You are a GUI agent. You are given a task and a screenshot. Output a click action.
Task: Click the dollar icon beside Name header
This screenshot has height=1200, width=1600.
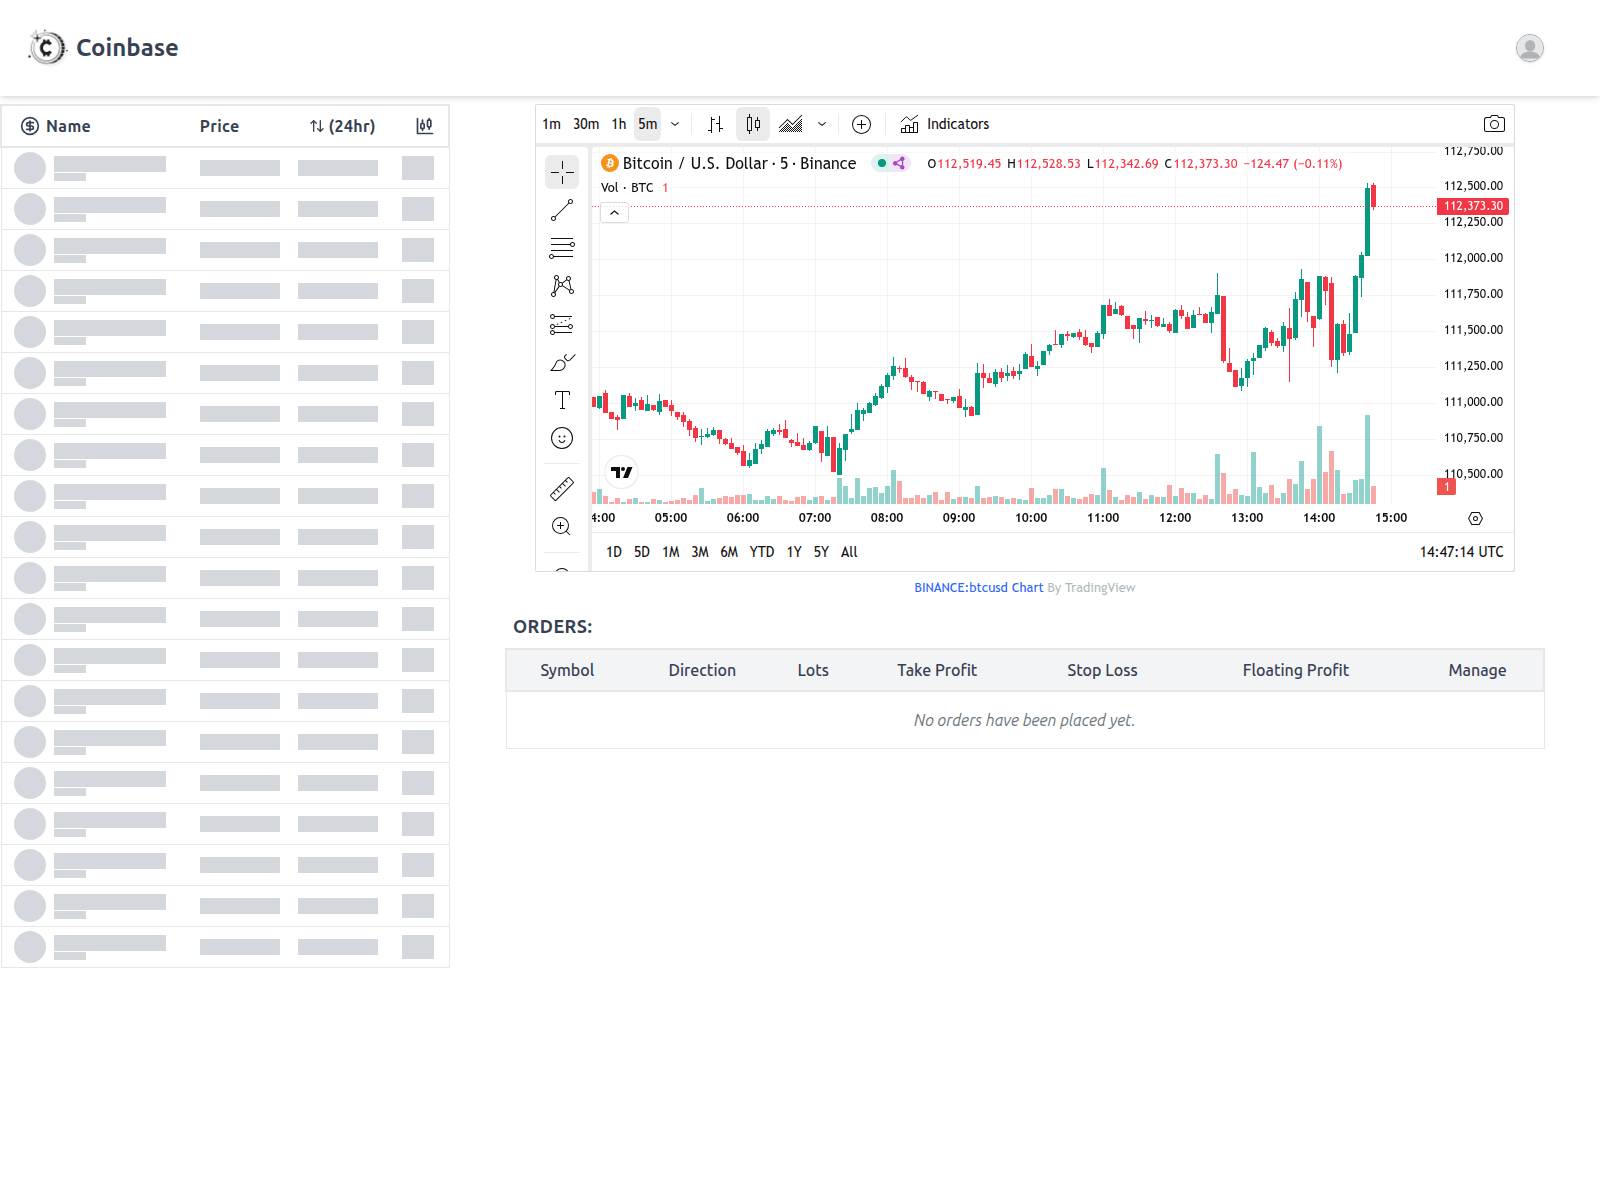pos(30,126)
